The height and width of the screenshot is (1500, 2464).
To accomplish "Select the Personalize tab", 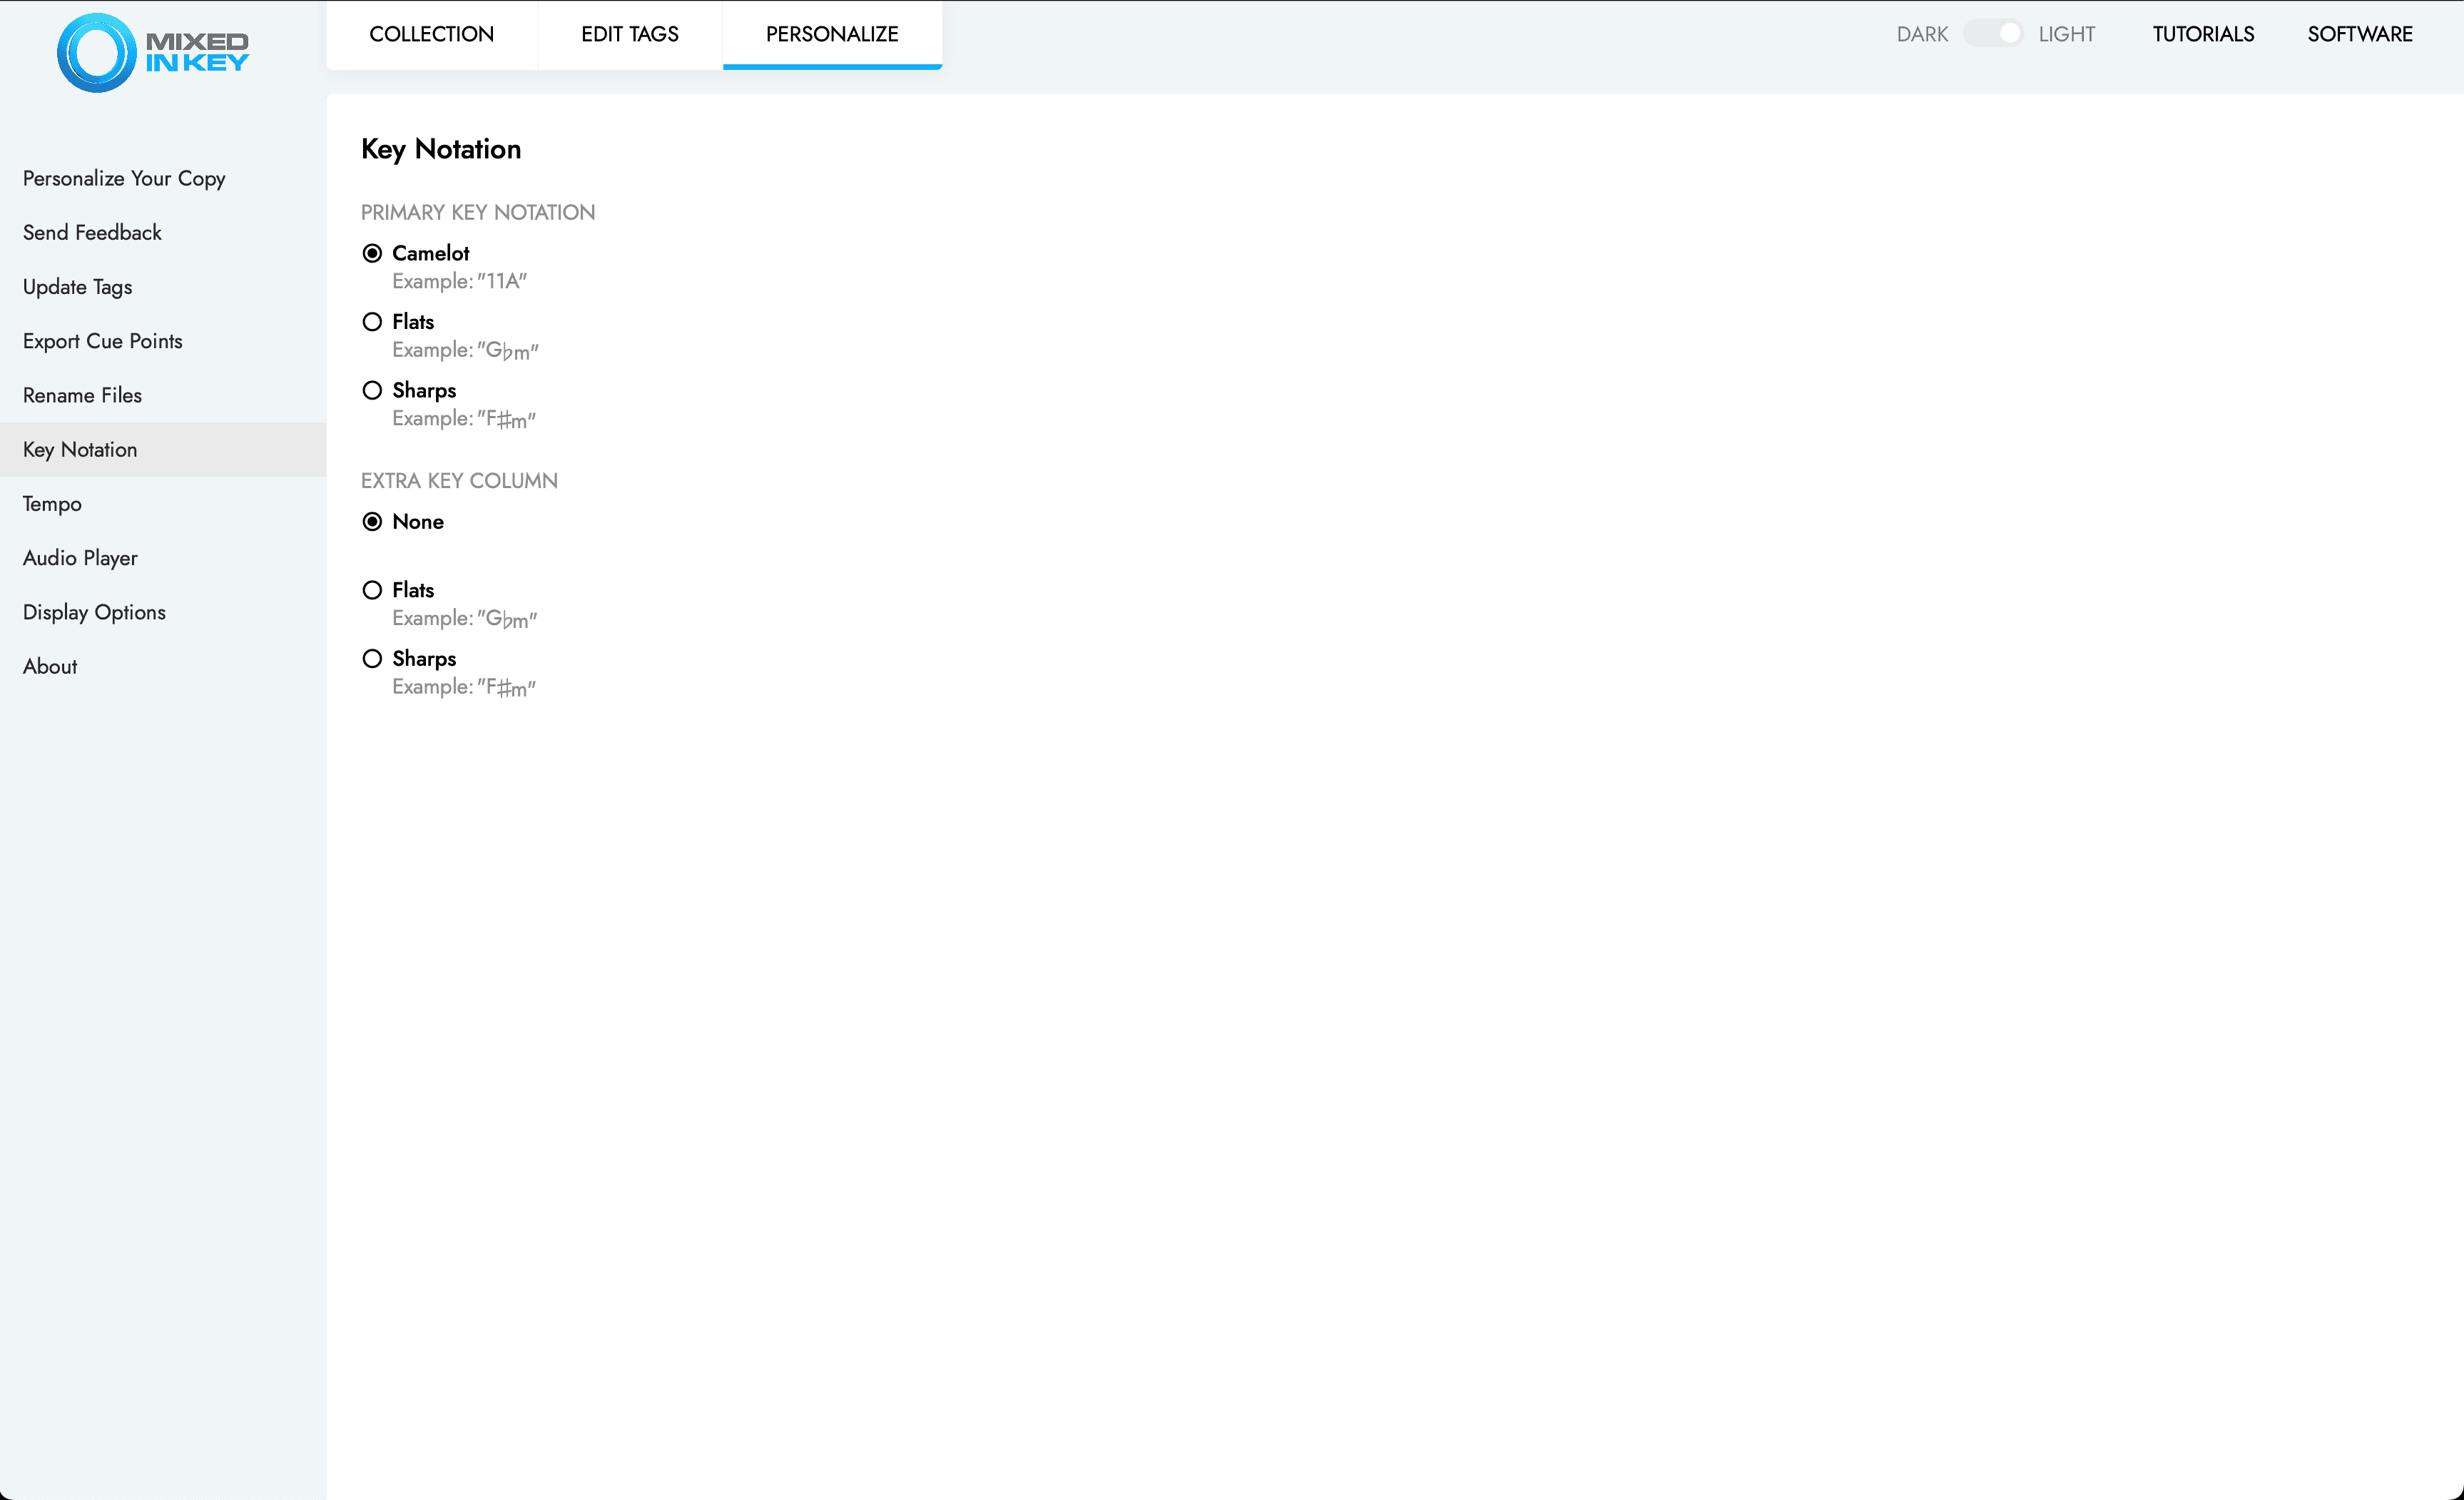I will point(832,34).
